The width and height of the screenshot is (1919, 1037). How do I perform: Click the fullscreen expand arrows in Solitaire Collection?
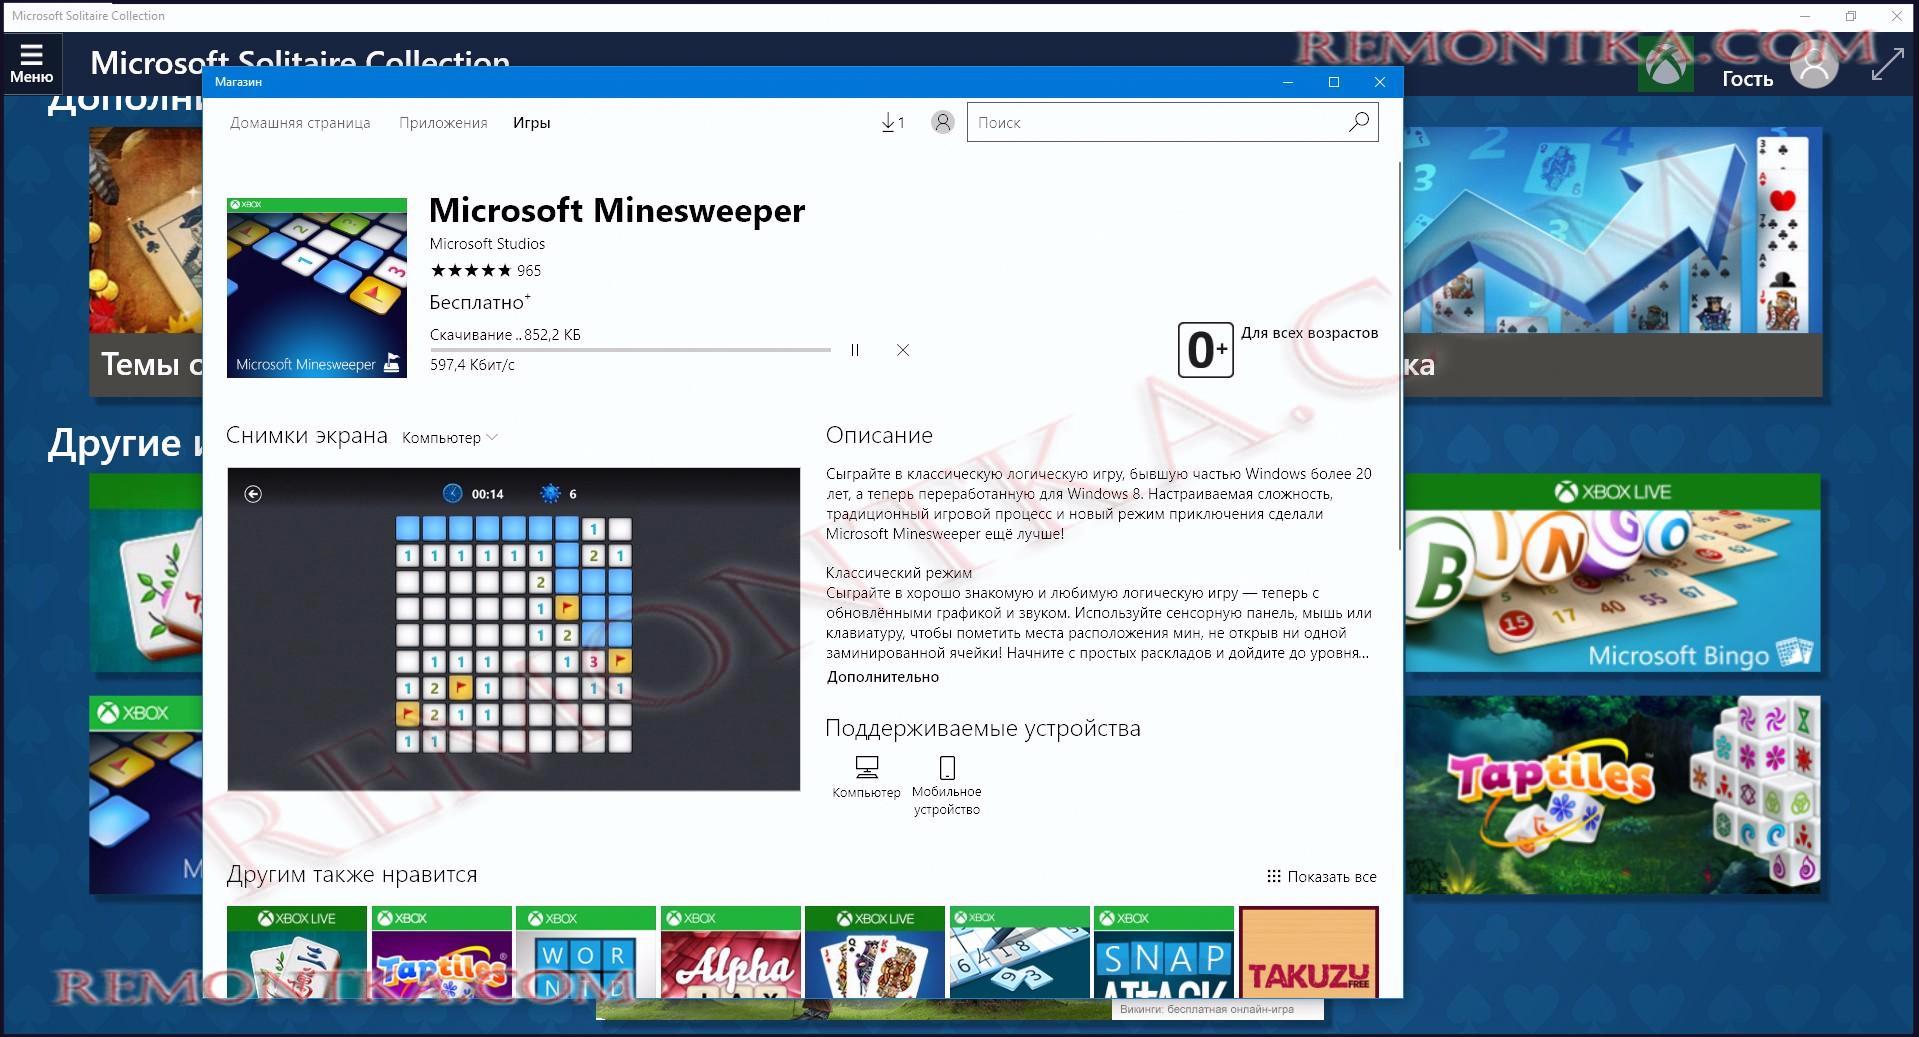1886,65
